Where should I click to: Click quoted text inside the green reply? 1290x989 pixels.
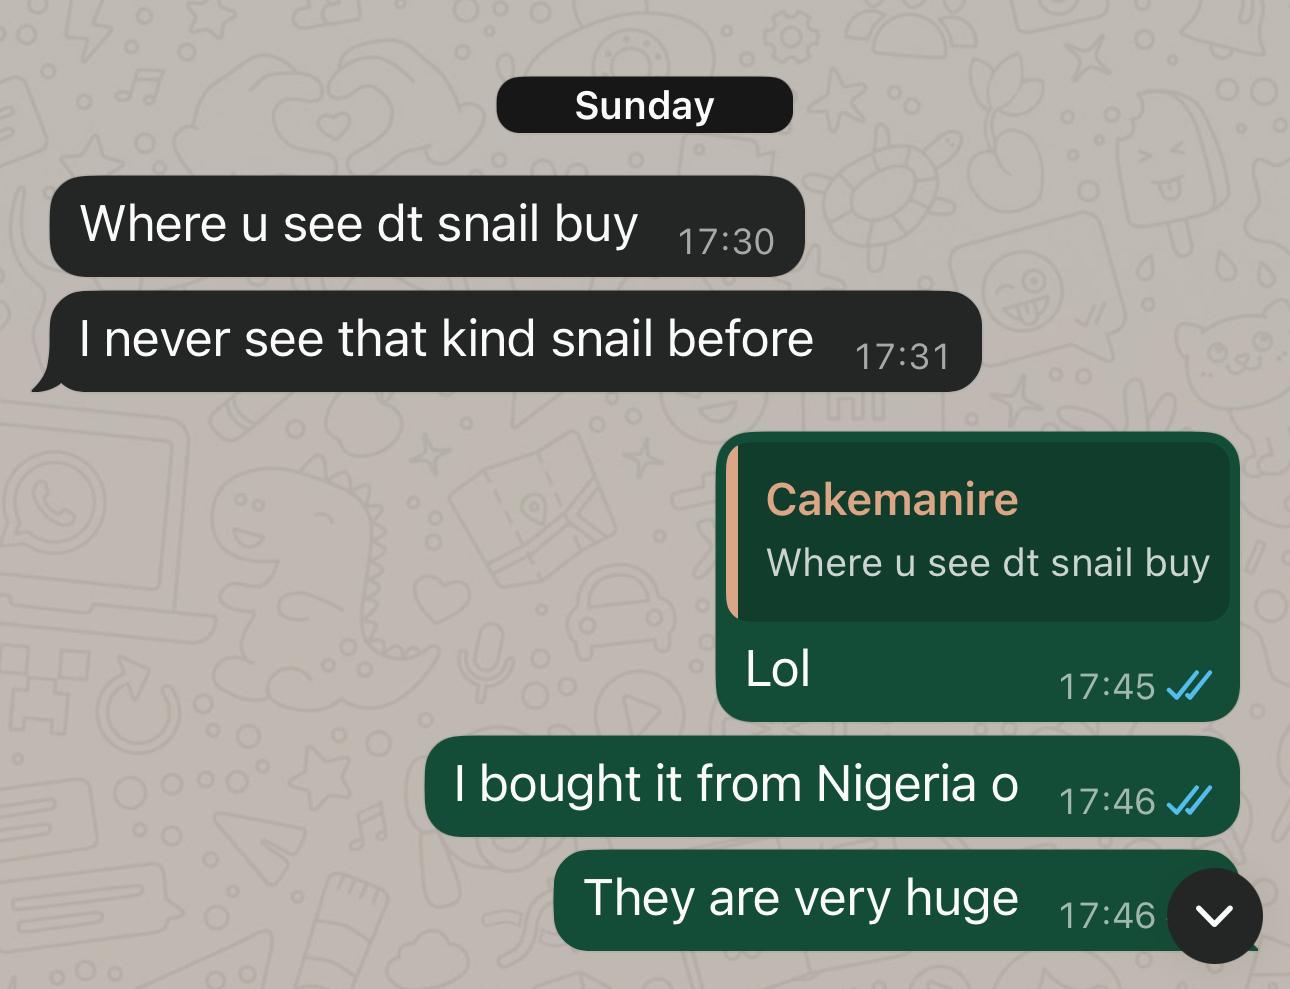pyautogui.click(x=988, y=563)
